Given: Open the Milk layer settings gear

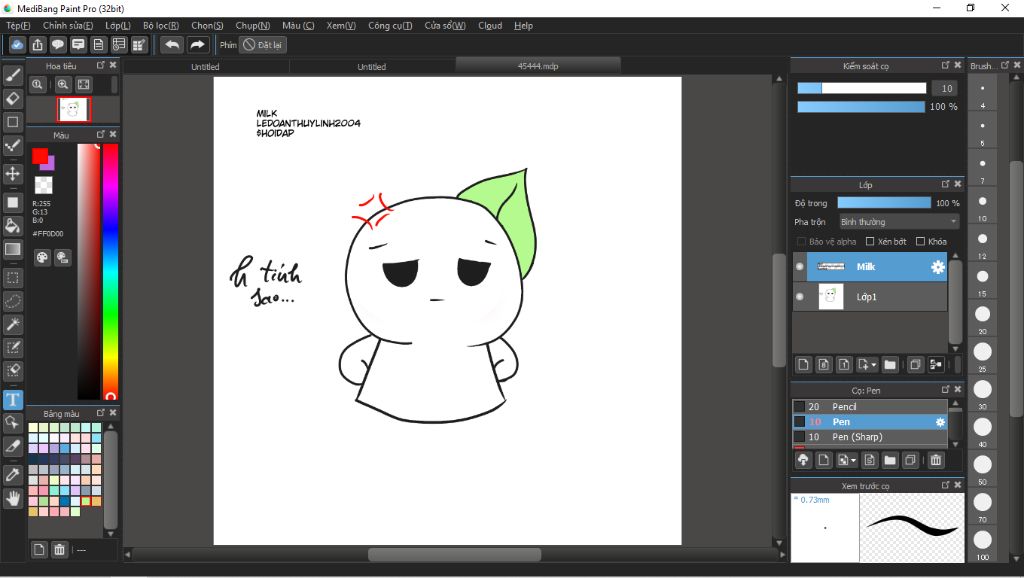Looking at the screenshot, I should point(937,267).
